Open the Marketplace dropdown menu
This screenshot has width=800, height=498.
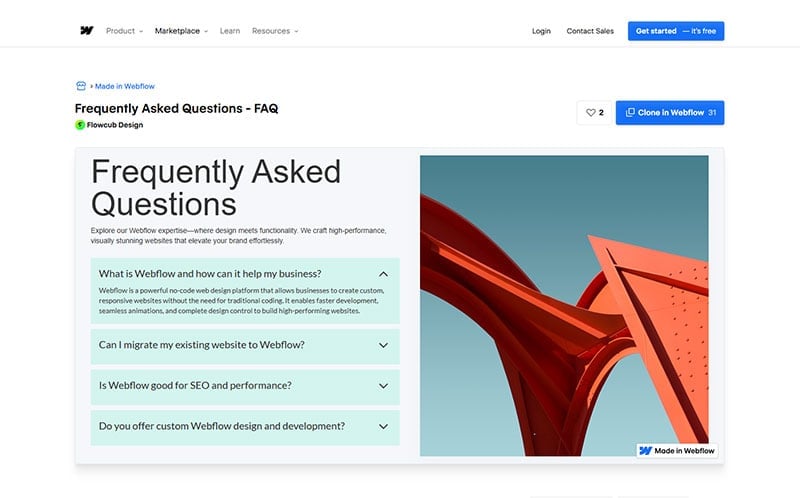point(181,31)
